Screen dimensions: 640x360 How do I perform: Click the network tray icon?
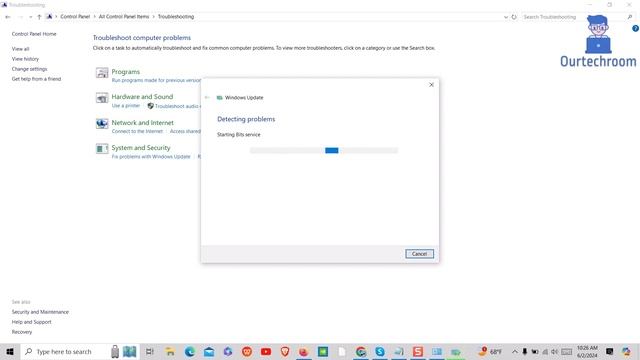545,351
